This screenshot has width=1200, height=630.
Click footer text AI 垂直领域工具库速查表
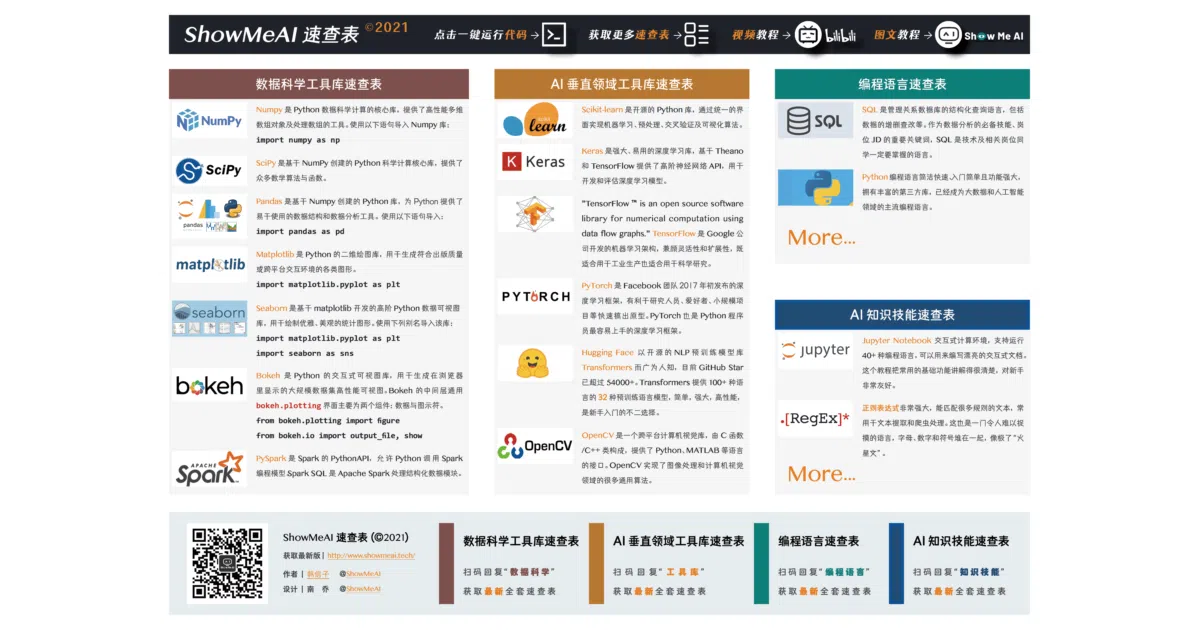679,541
